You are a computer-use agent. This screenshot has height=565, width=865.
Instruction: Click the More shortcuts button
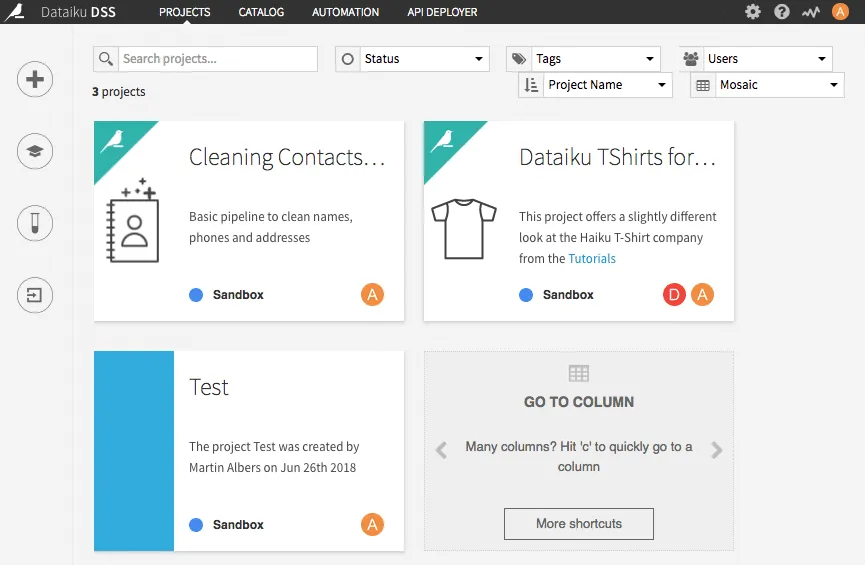point(579,524)
